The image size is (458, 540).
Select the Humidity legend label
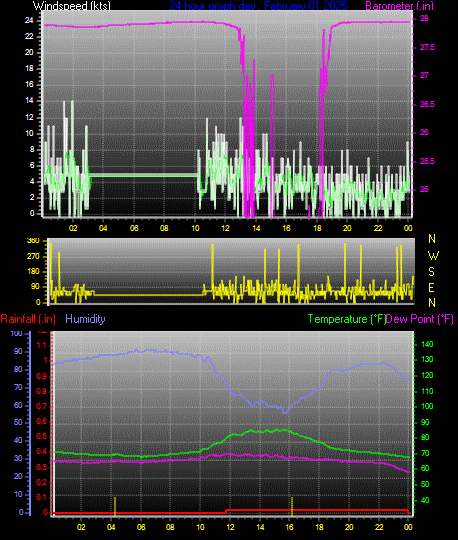point(85,319)
